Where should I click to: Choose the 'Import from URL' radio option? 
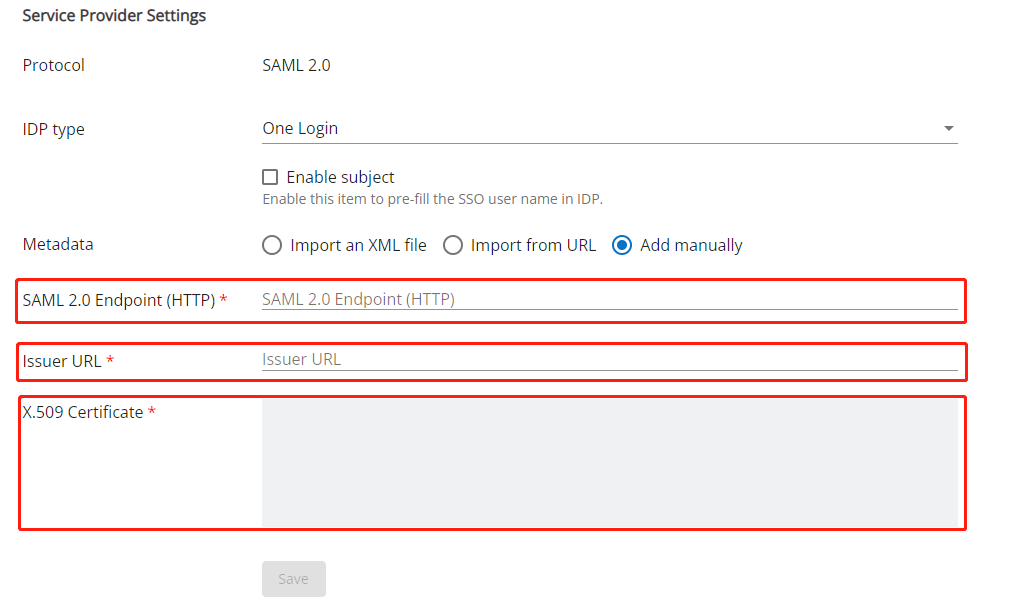point(453,245)
